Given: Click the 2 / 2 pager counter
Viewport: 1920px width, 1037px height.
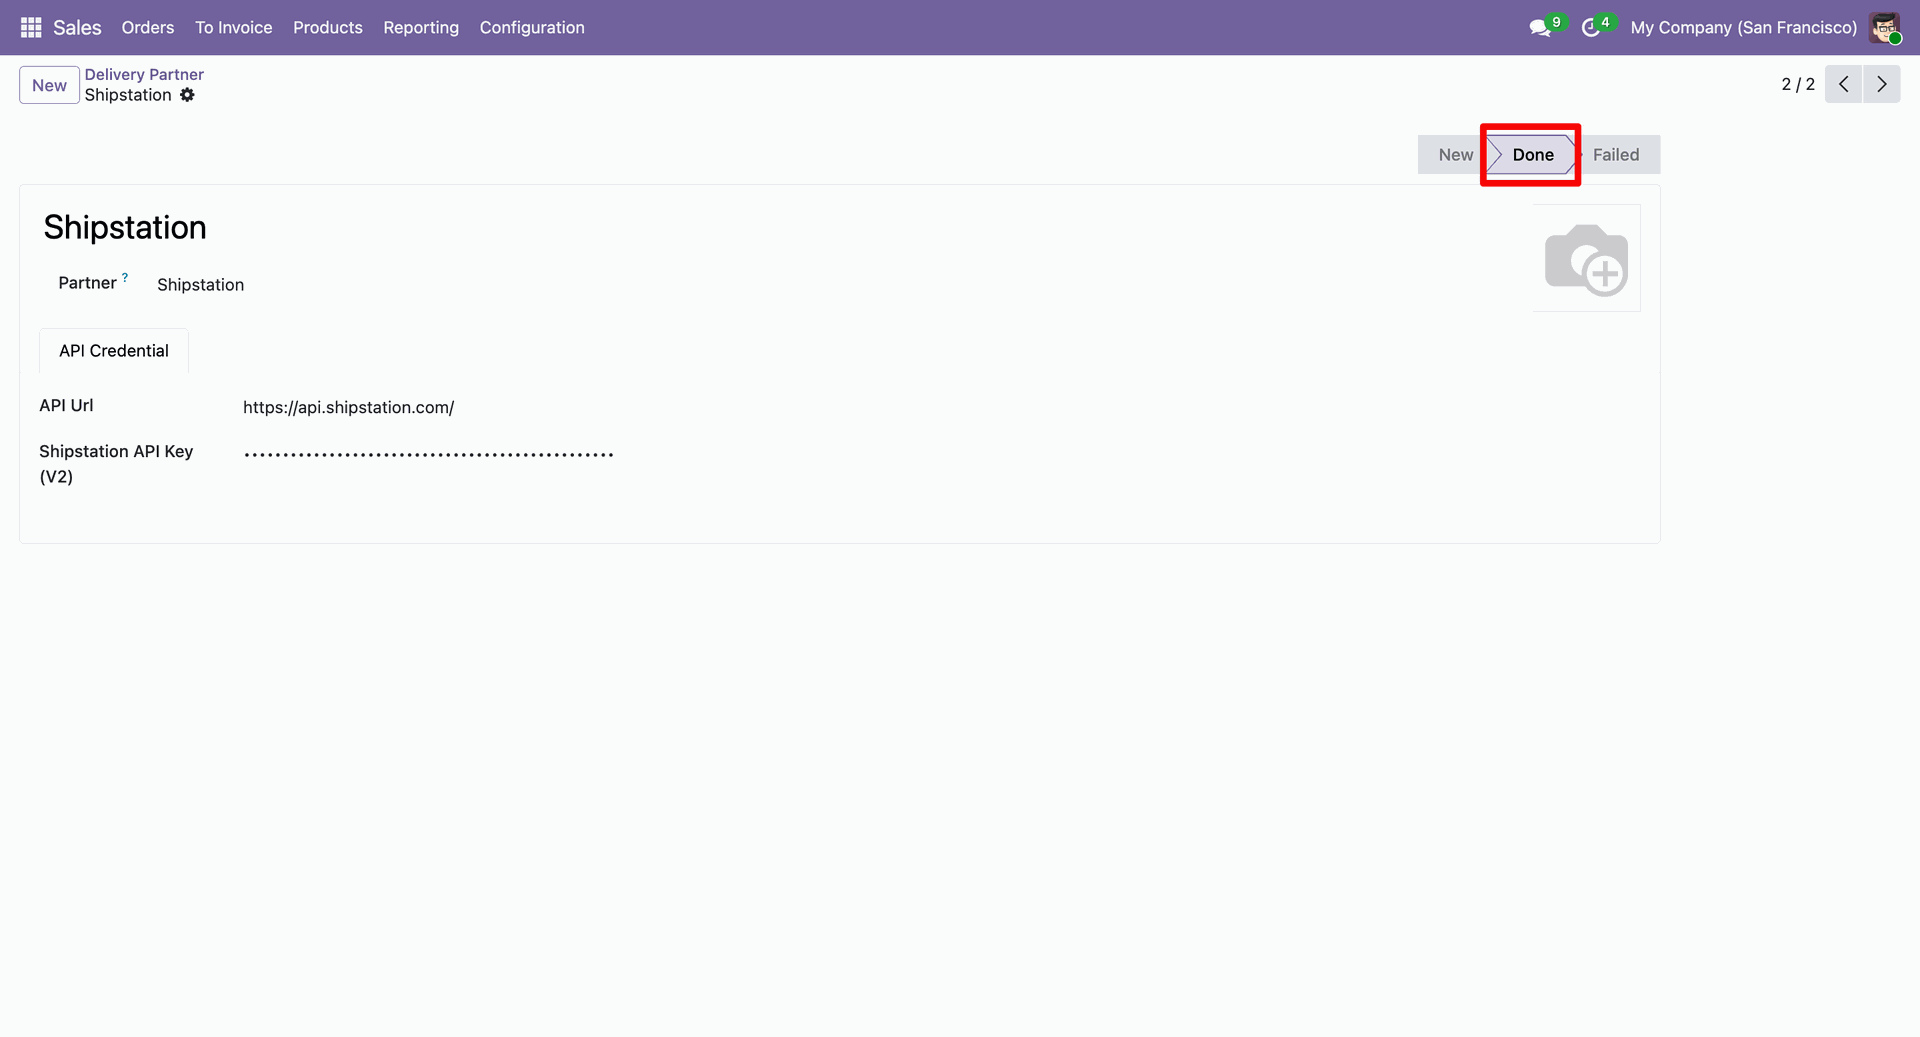Looking at the screenshot, I should (x=1798, y=84).
